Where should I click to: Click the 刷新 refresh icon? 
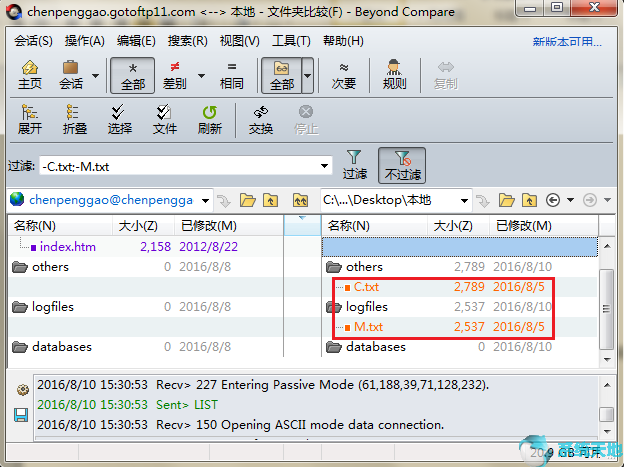pos(210,119)
